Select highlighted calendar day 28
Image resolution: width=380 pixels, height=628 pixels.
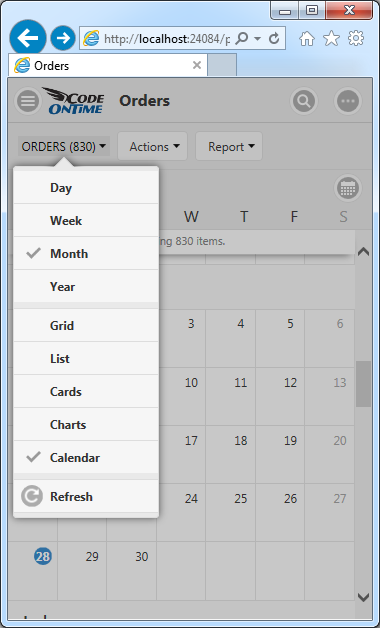(43, 556)
